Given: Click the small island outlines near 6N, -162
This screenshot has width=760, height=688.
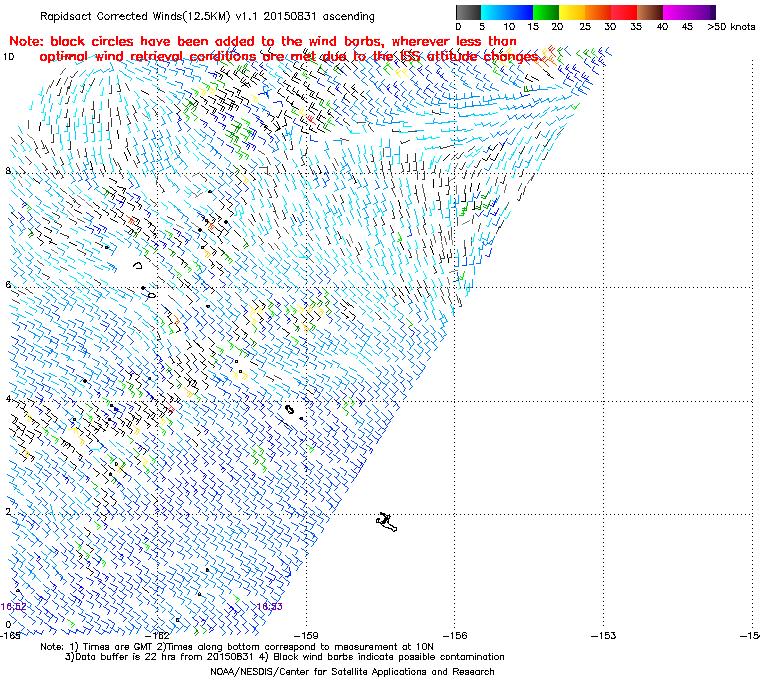Looking at the screenshot, I should coord(144,280).
